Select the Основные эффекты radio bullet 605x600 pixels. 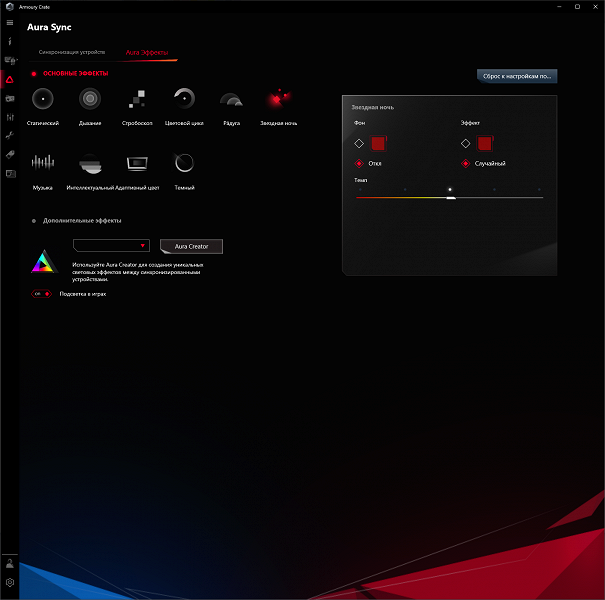tap(34, 74)
